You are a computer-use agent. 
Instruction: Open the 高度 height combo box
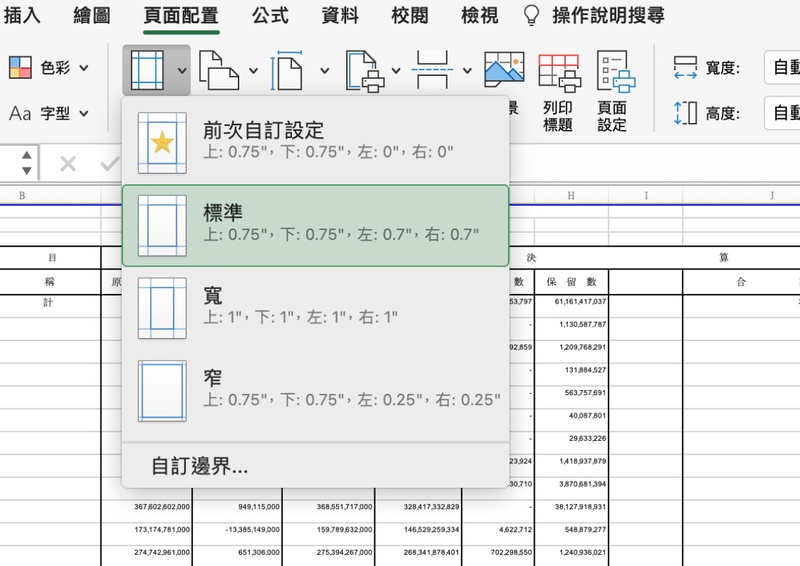point(782,113)
